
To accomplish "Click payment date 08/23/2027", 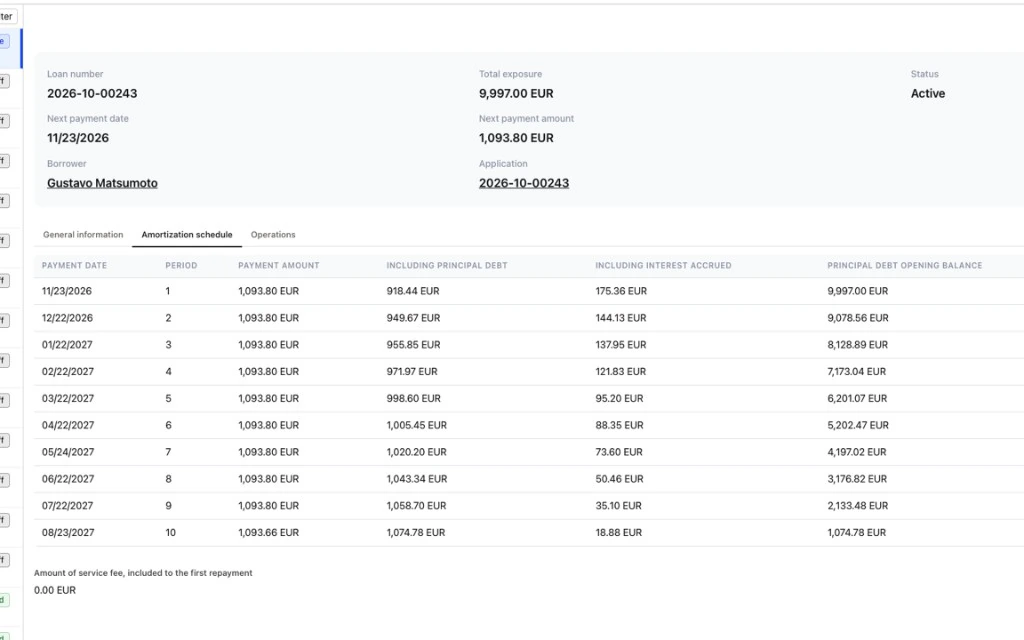I will click(x=68, y=532).
